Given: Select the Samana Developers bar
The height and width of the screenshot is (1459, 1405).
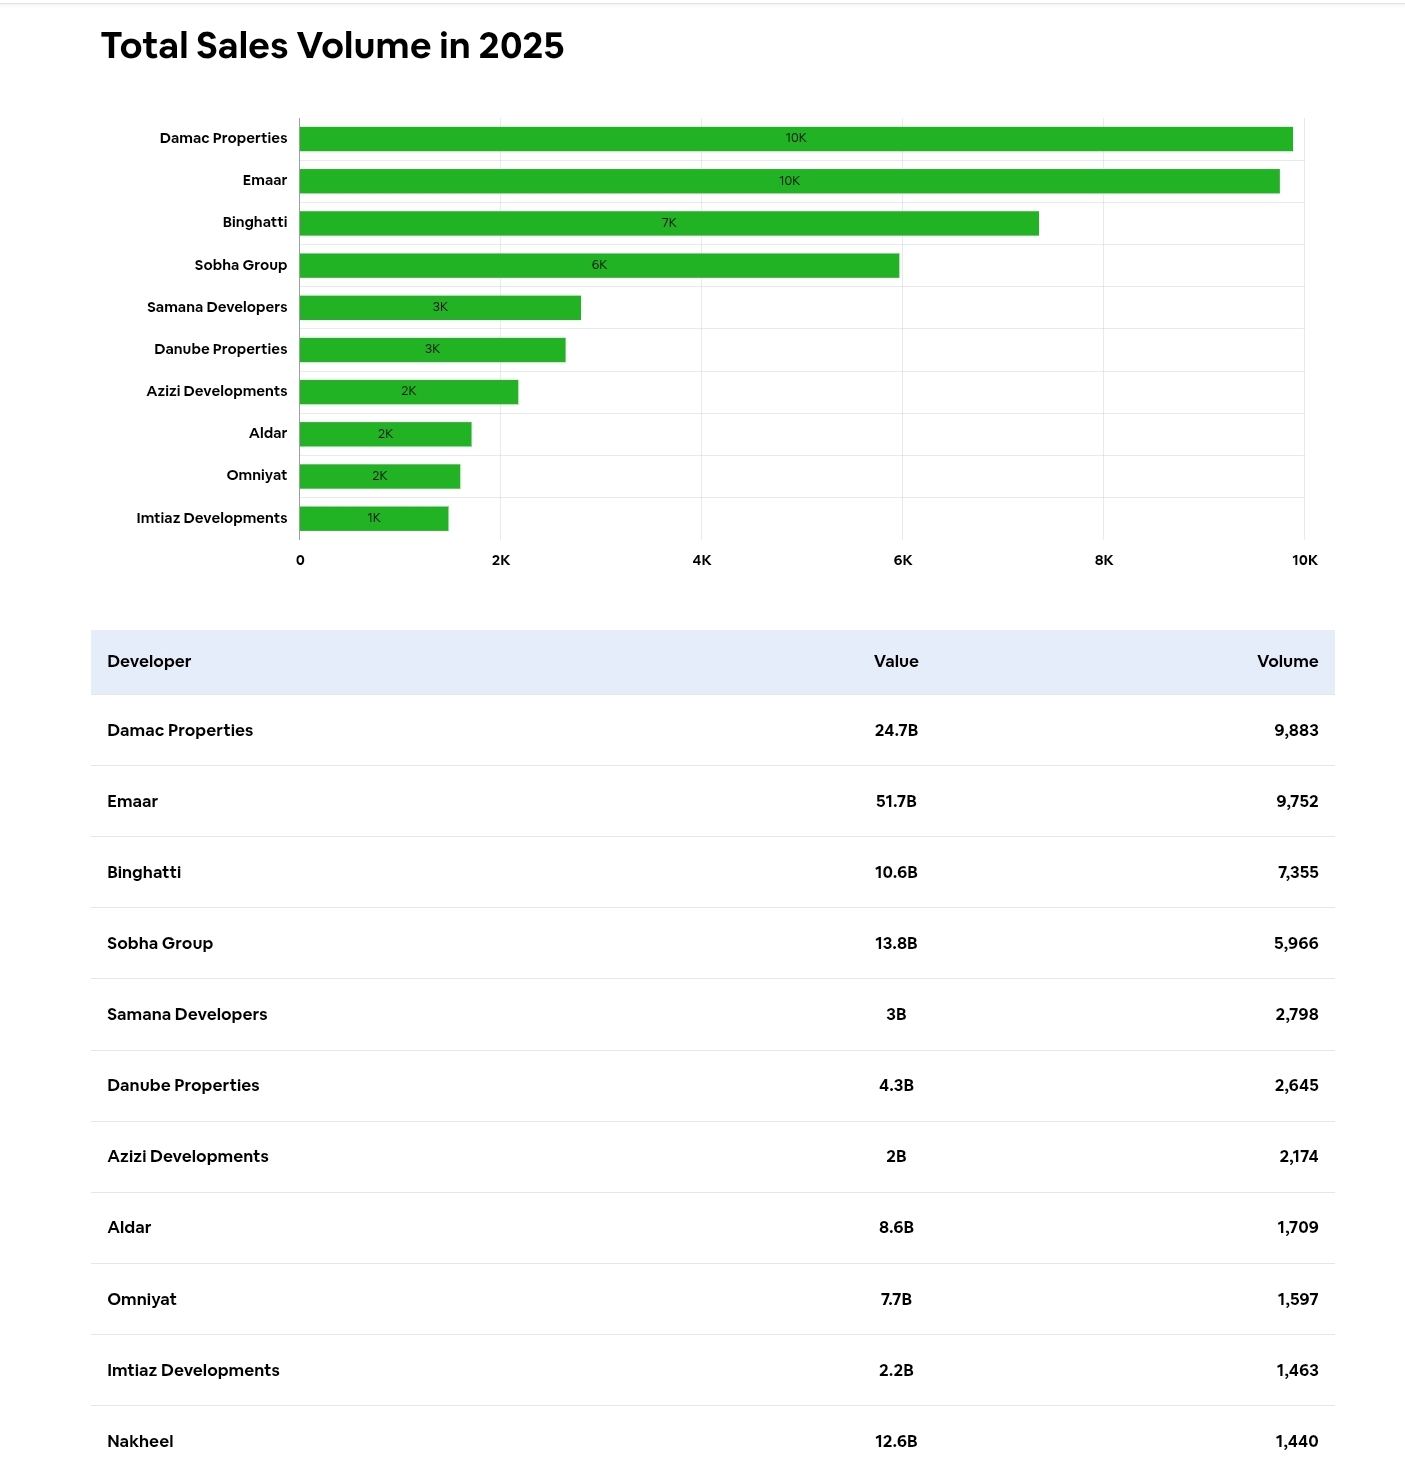Looking at the screenshot, I should (x=440, y=307).
